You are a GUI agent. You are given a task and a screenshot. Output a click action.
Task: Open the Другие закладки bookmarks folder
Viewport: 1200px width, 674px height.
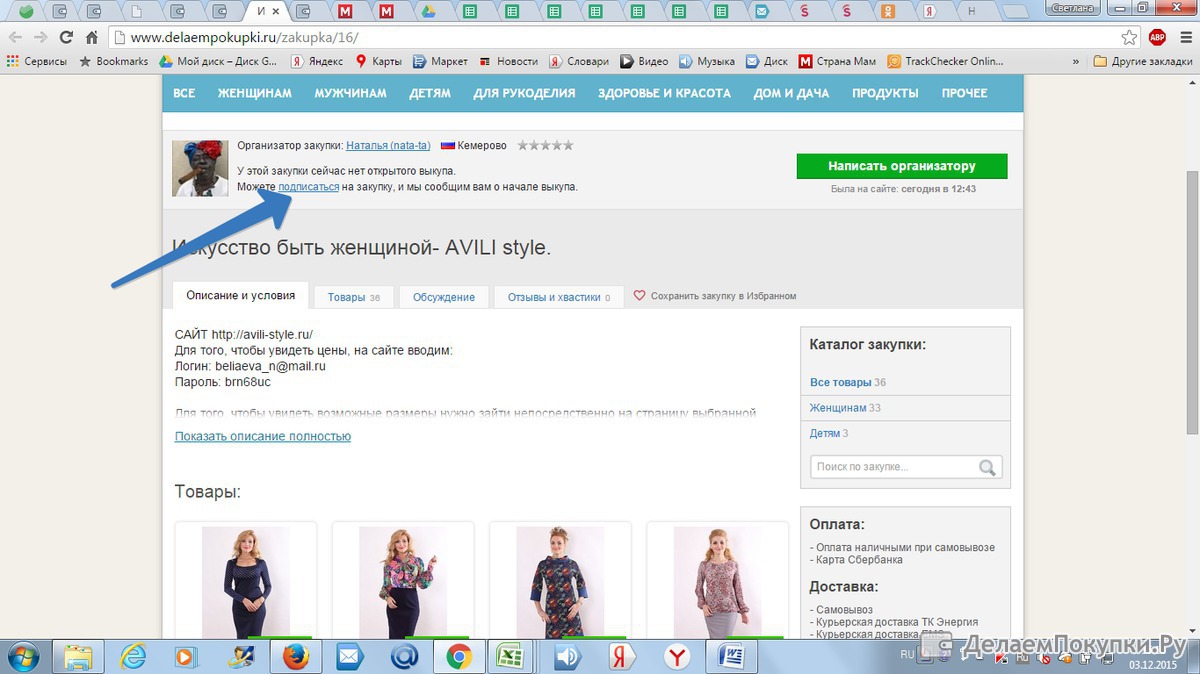pos(1143,61)
